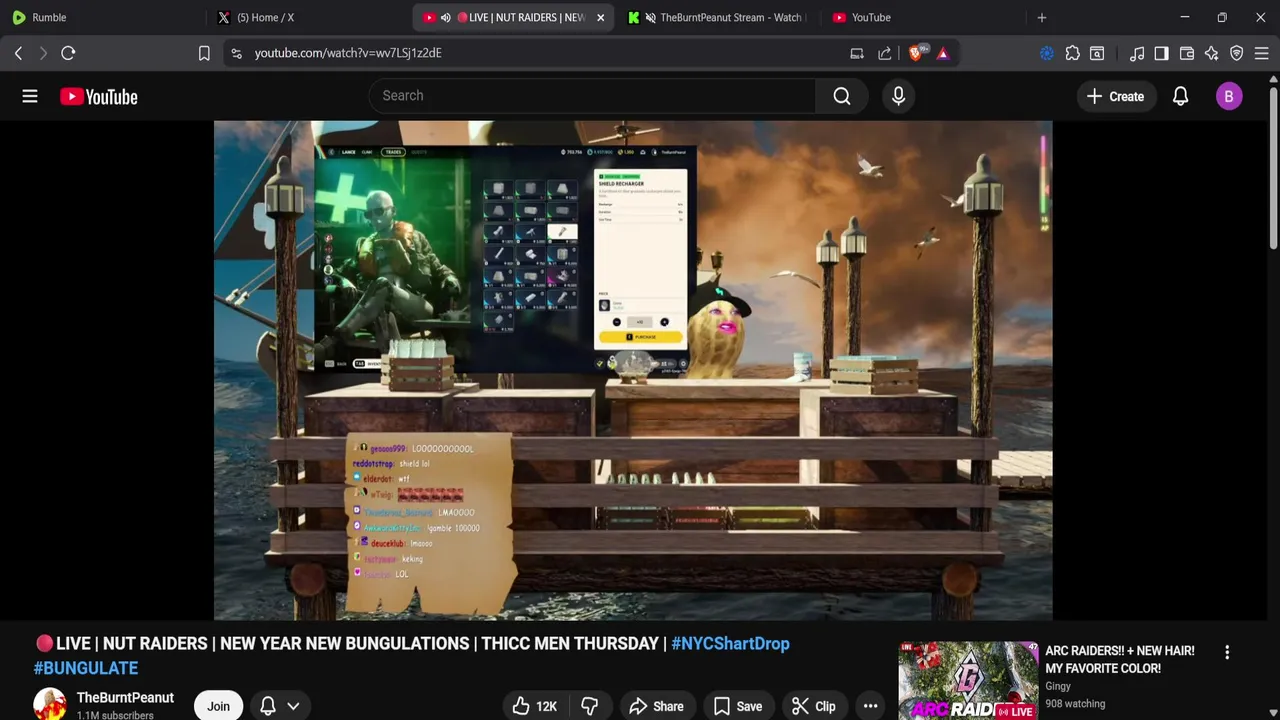
Task: Open Leo AI sparkle icon
Action: pos(1212,53)
